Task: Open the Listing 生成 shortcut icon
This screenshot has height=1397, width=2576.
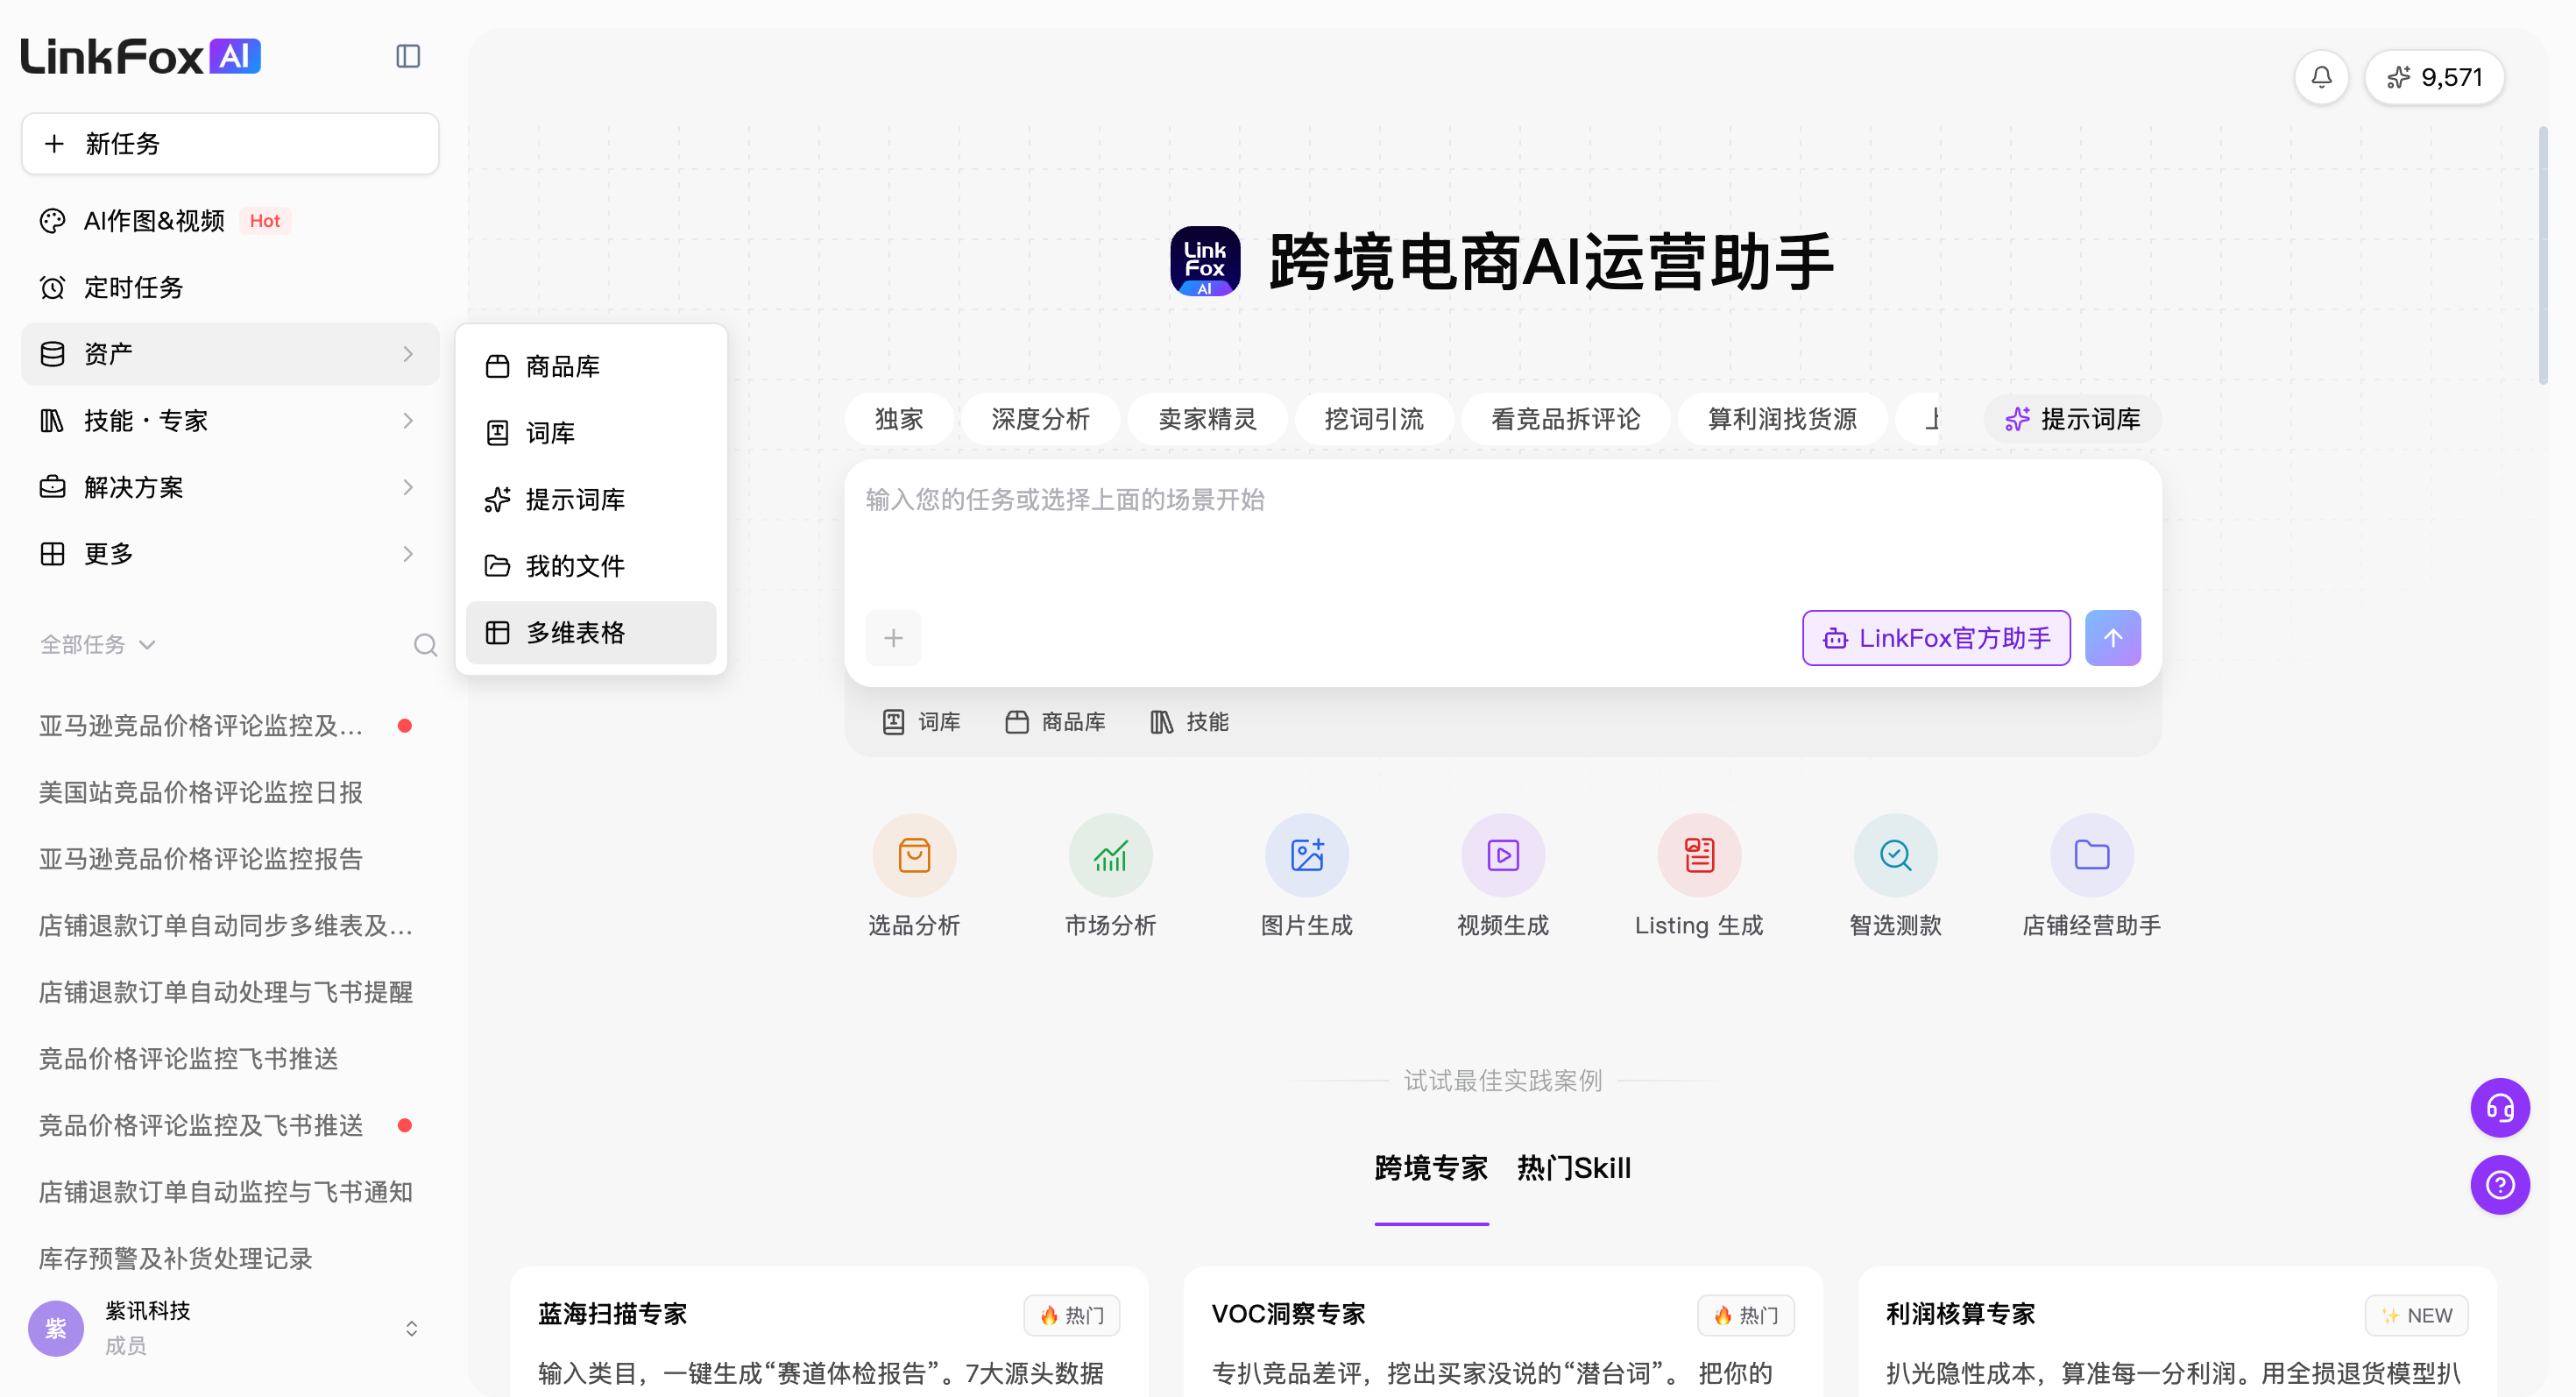Action: 1699,856
